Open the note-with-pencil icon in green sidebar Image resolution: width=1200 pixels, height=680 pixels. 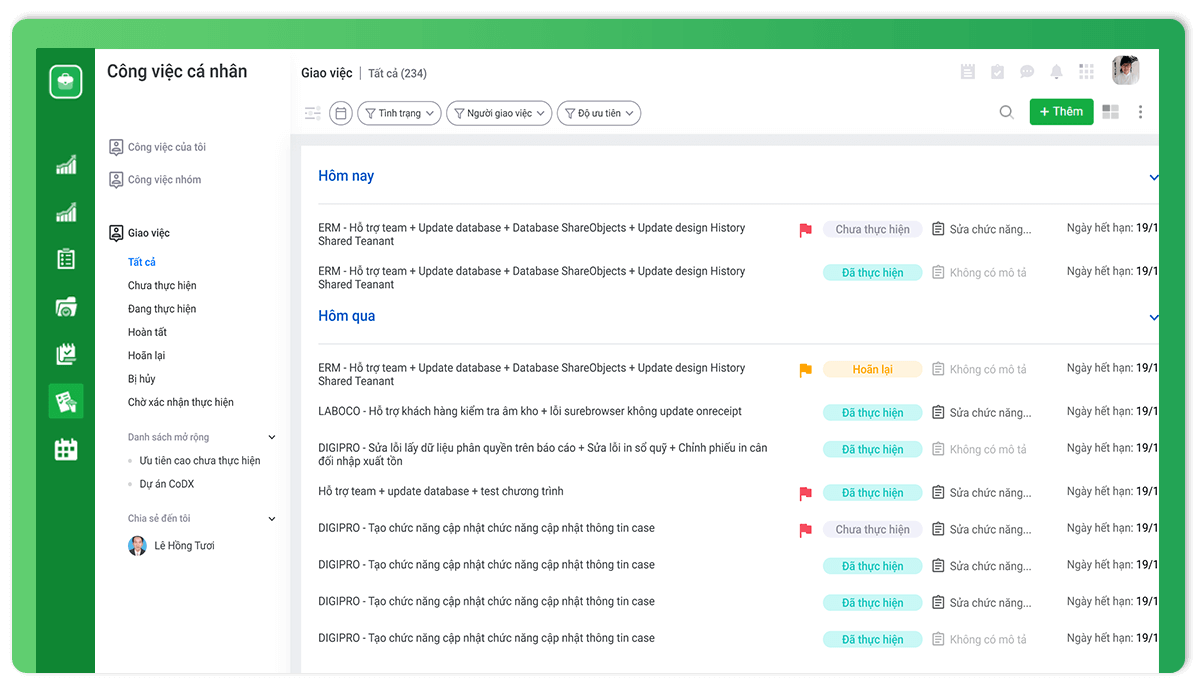[66, 353]
